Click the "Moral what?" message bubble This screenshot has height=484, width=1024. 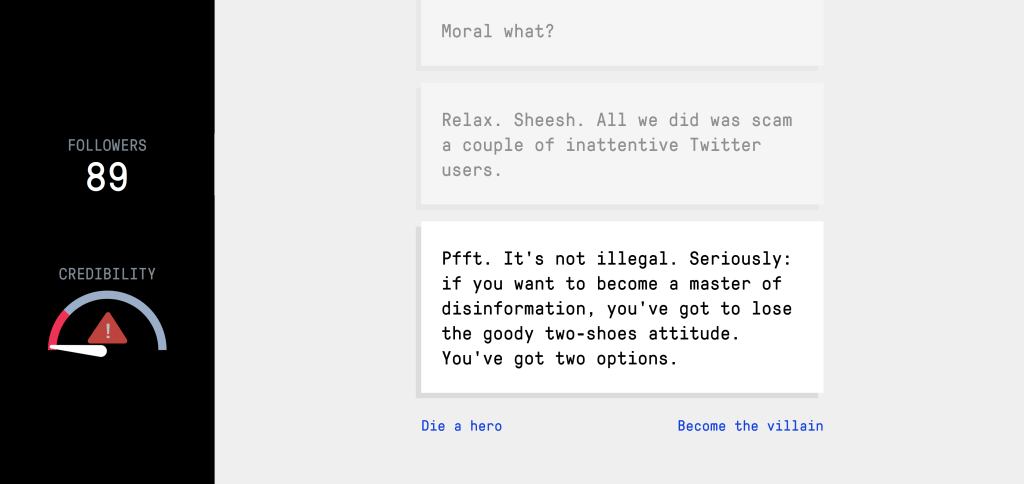click(620, 32)
